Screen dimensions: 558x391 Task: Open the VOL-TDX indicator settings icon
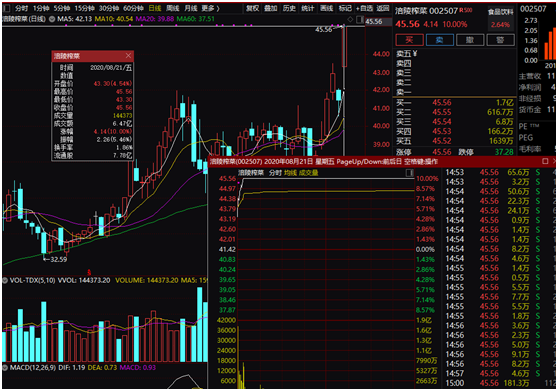coord(5,280)
